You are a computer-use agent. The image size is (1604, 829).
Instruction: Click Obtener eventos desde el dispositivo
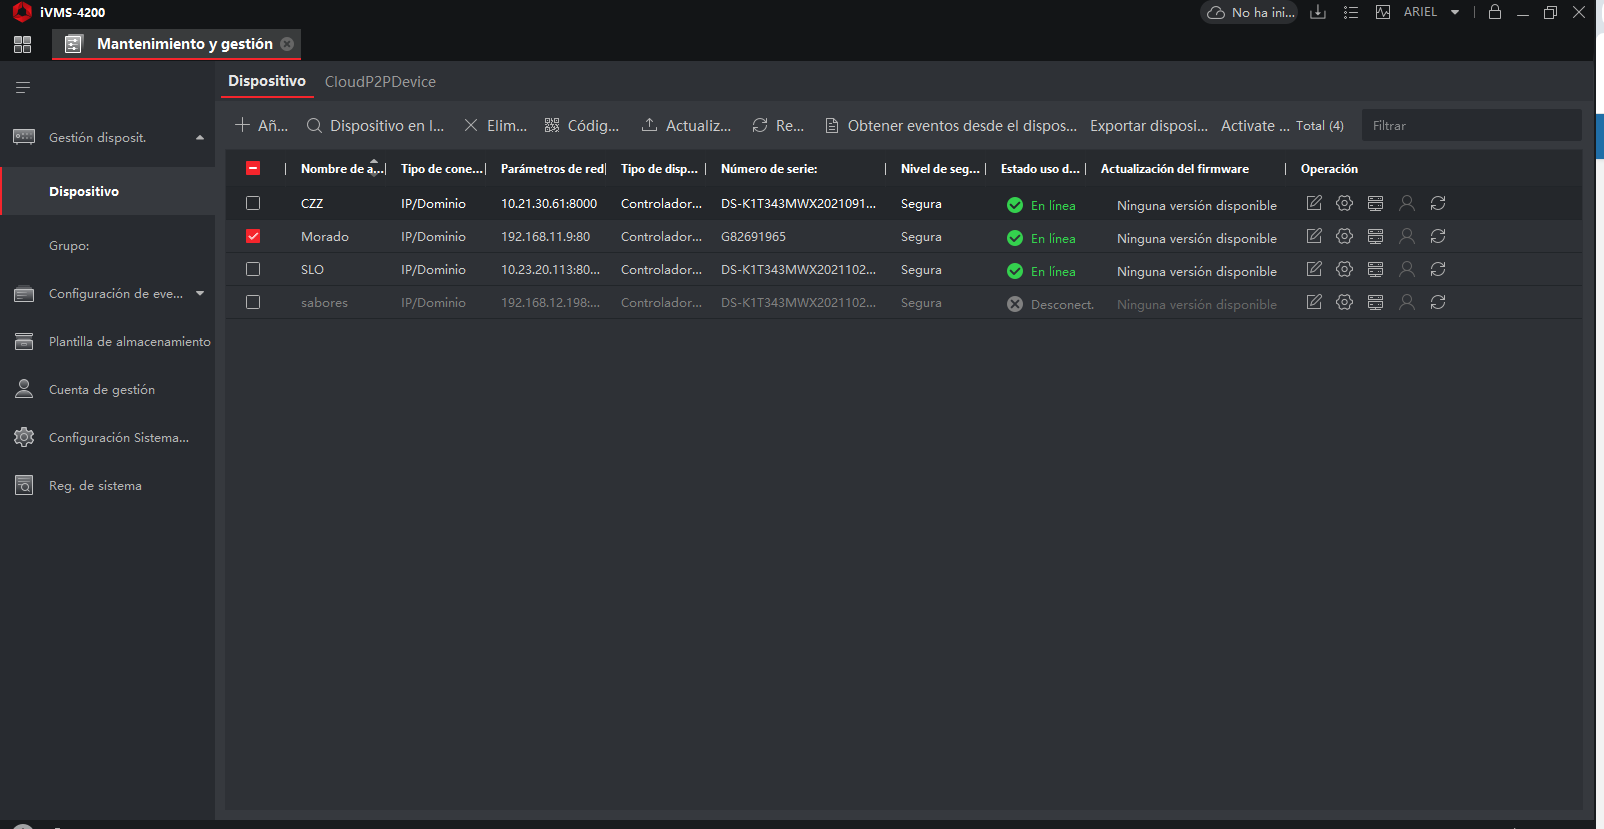tap(951, 126)
